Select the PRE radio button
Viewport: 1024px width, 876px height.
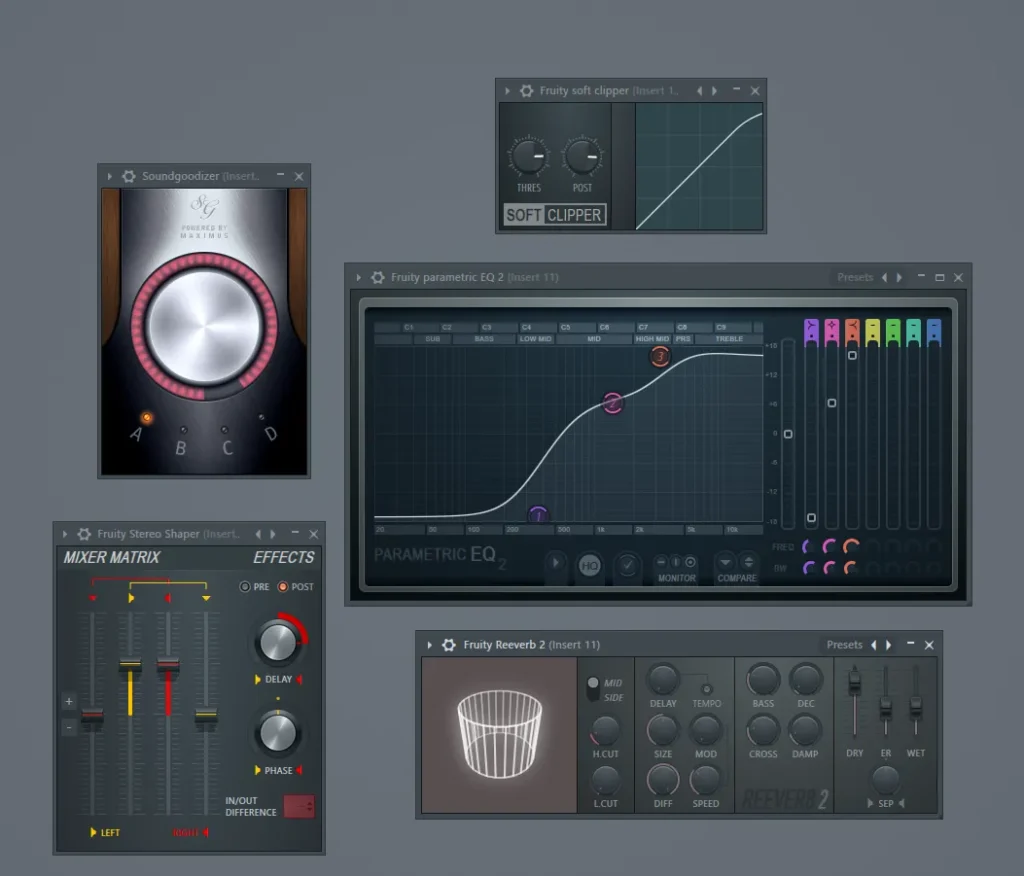(245, 587)
